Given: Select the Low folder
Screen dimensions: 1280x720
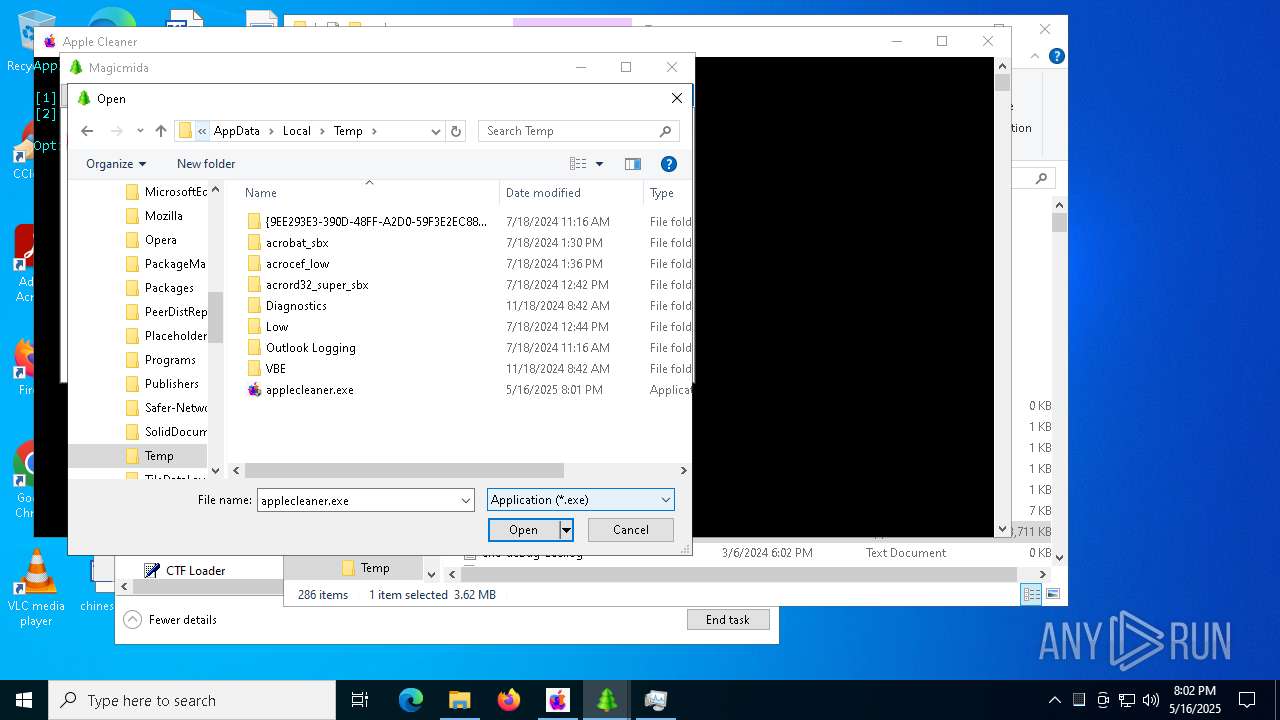Looking at the screenshot, I should pyautogui.click(x=277, y=327).
